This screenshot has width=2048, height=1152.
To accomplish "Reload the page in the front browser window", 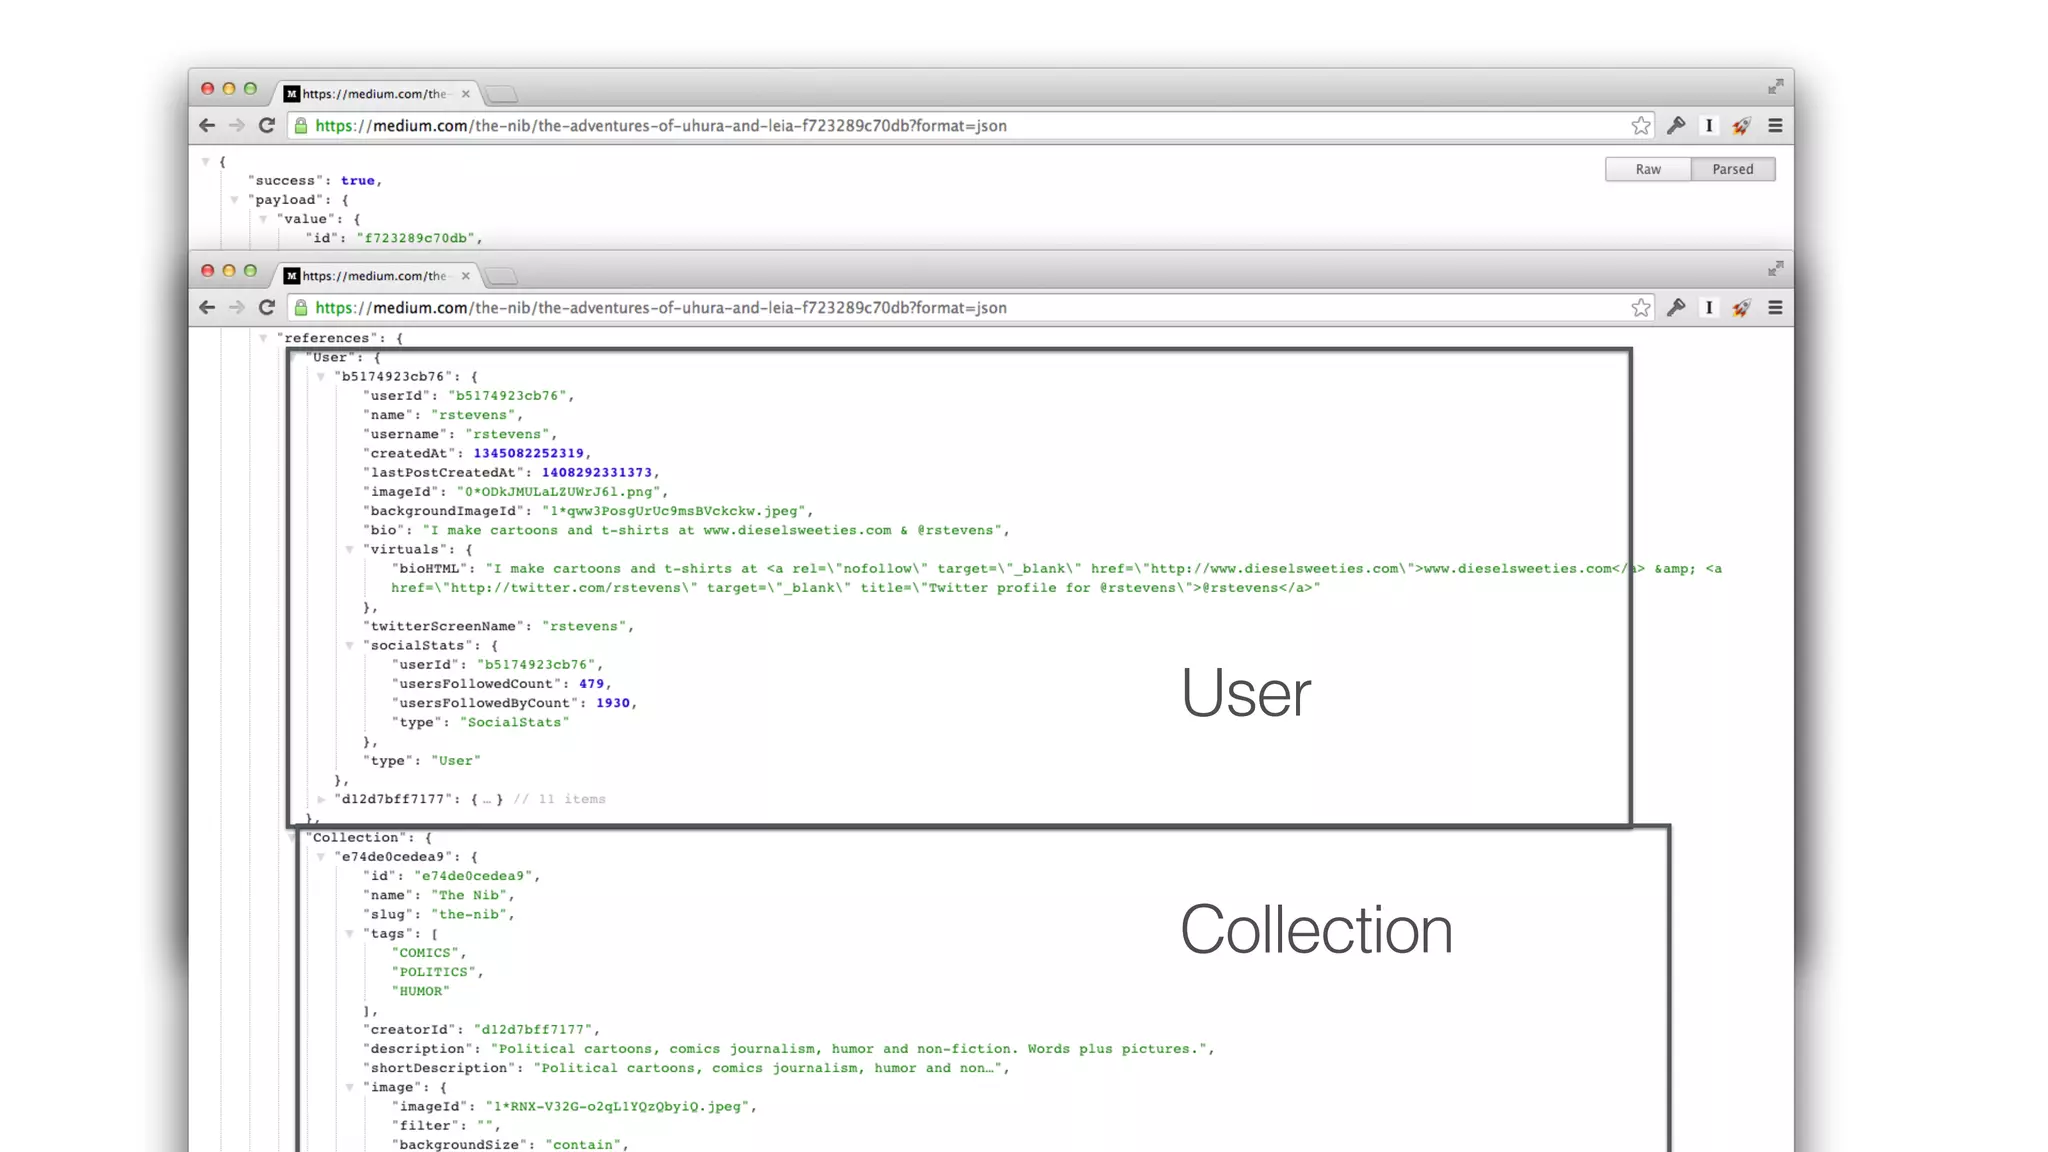I will [x=267, y=307].
